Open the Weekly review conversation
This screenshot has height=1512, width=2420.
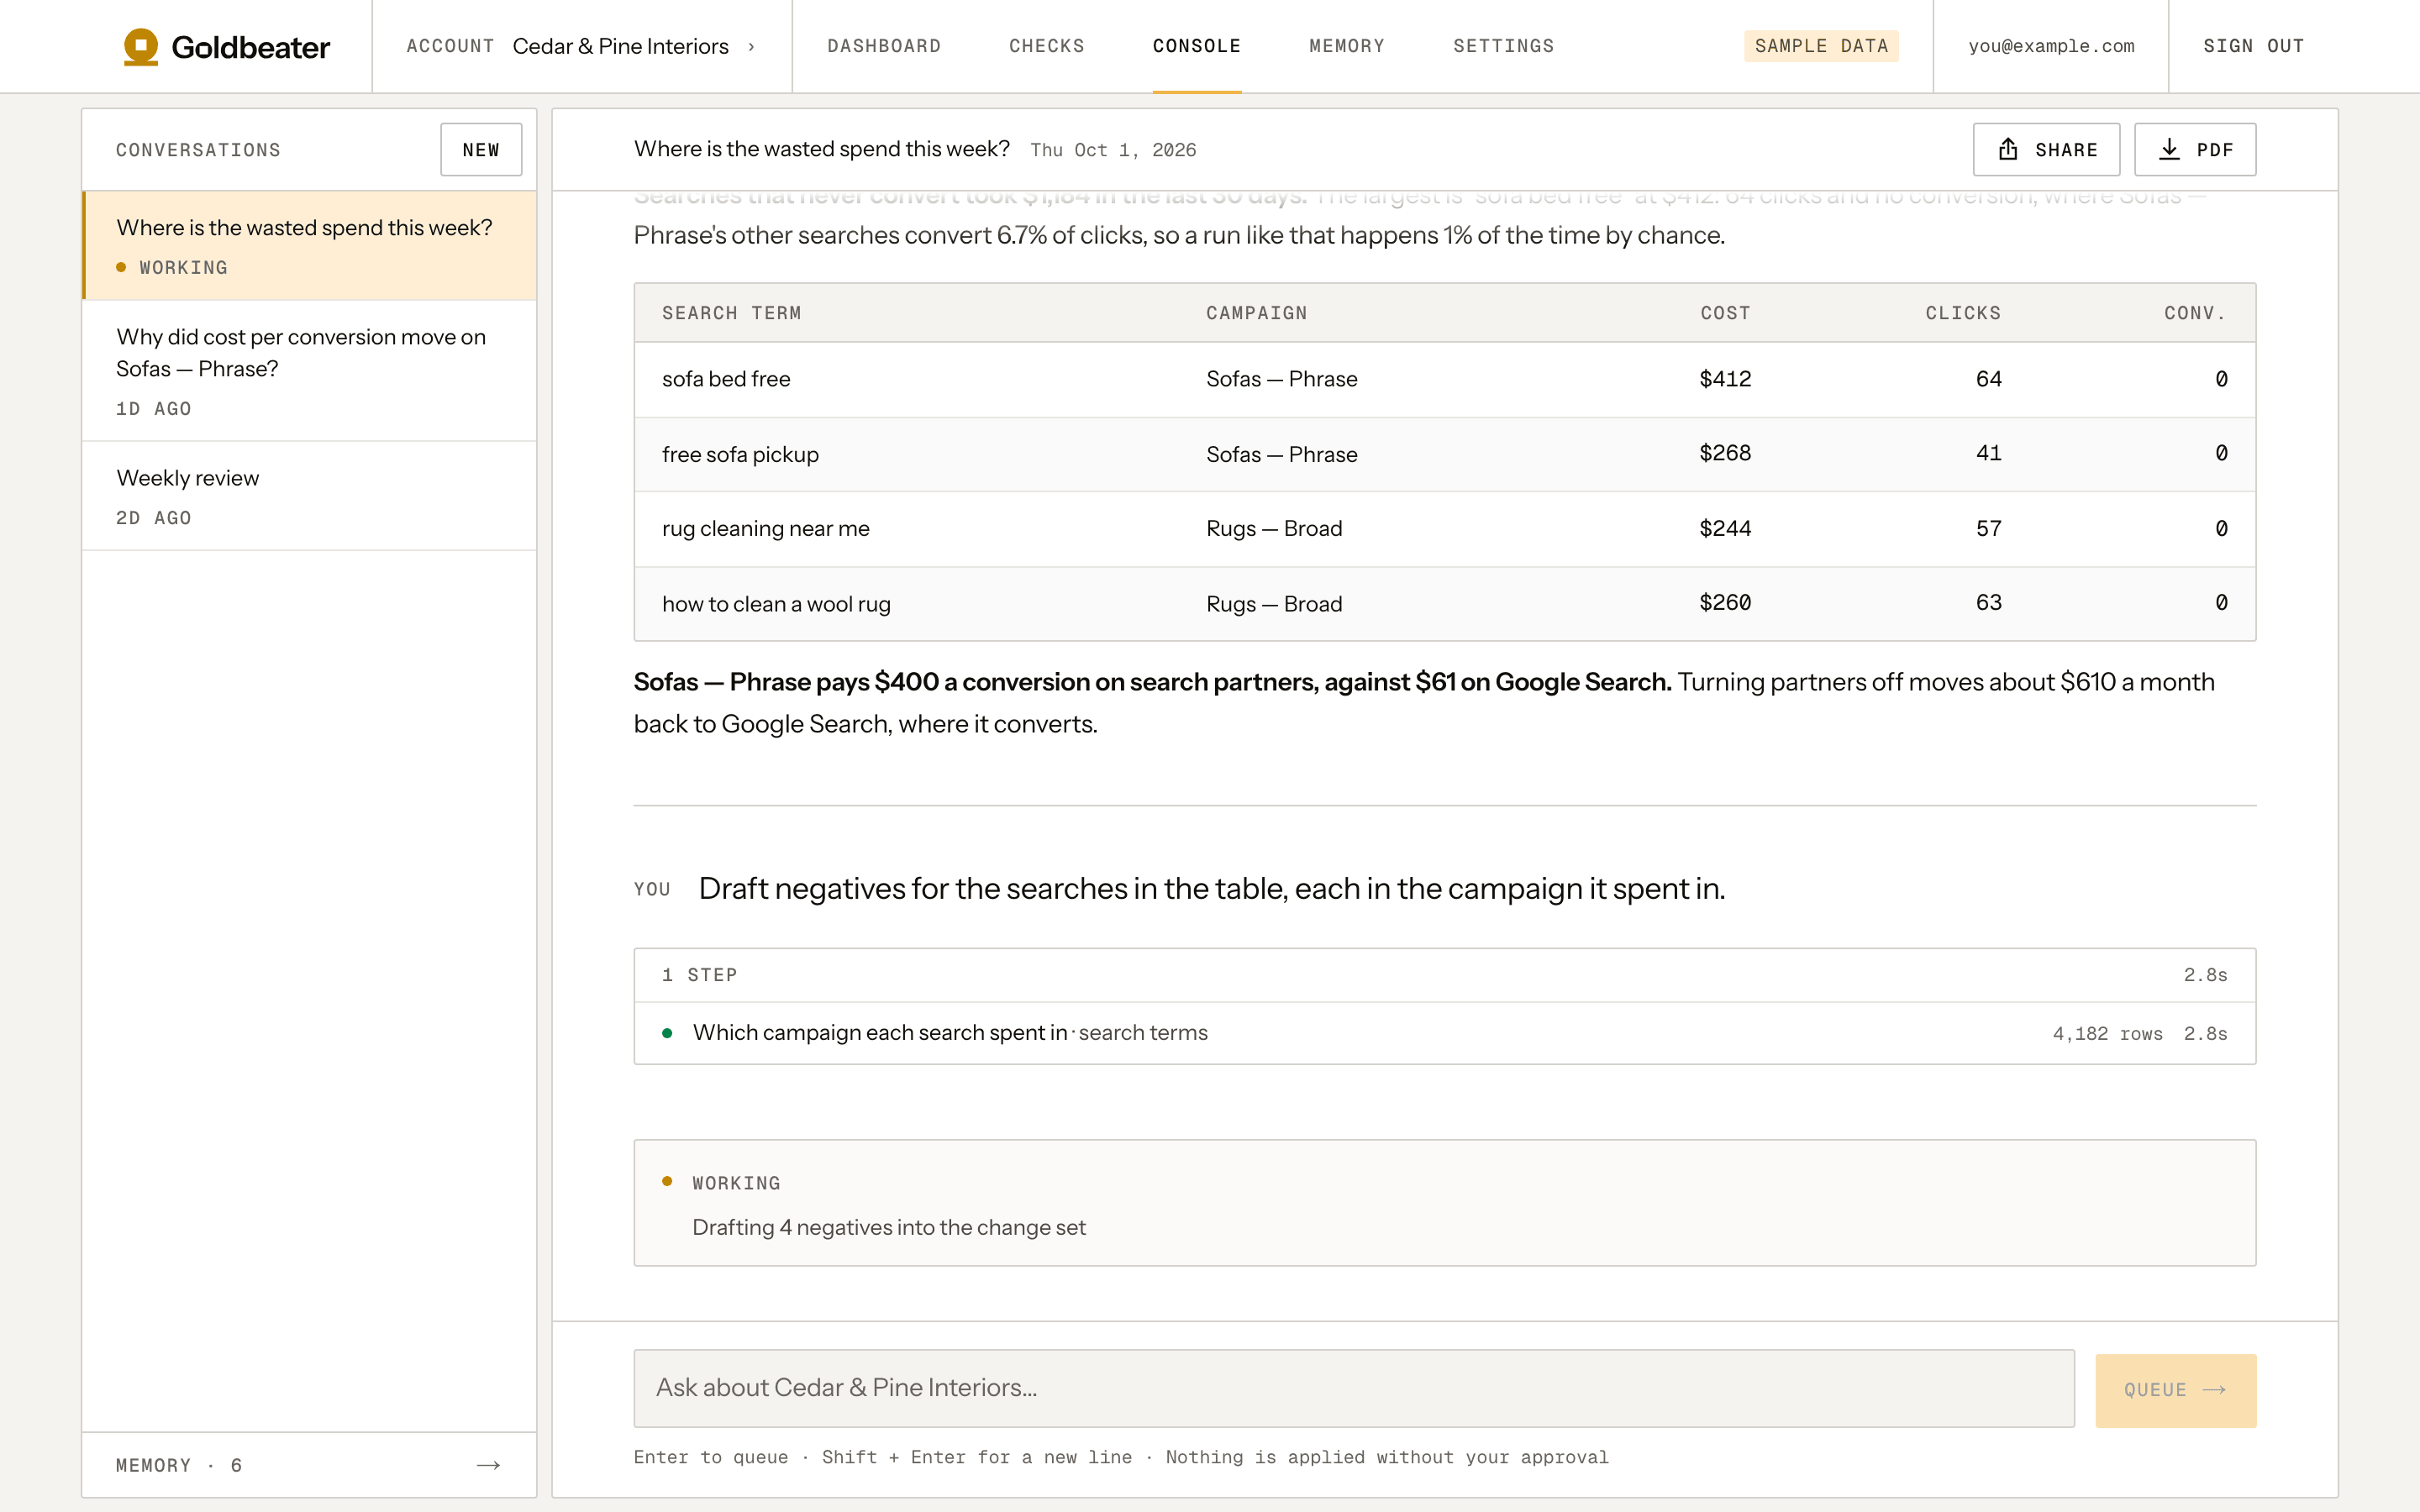pos(309,496)
